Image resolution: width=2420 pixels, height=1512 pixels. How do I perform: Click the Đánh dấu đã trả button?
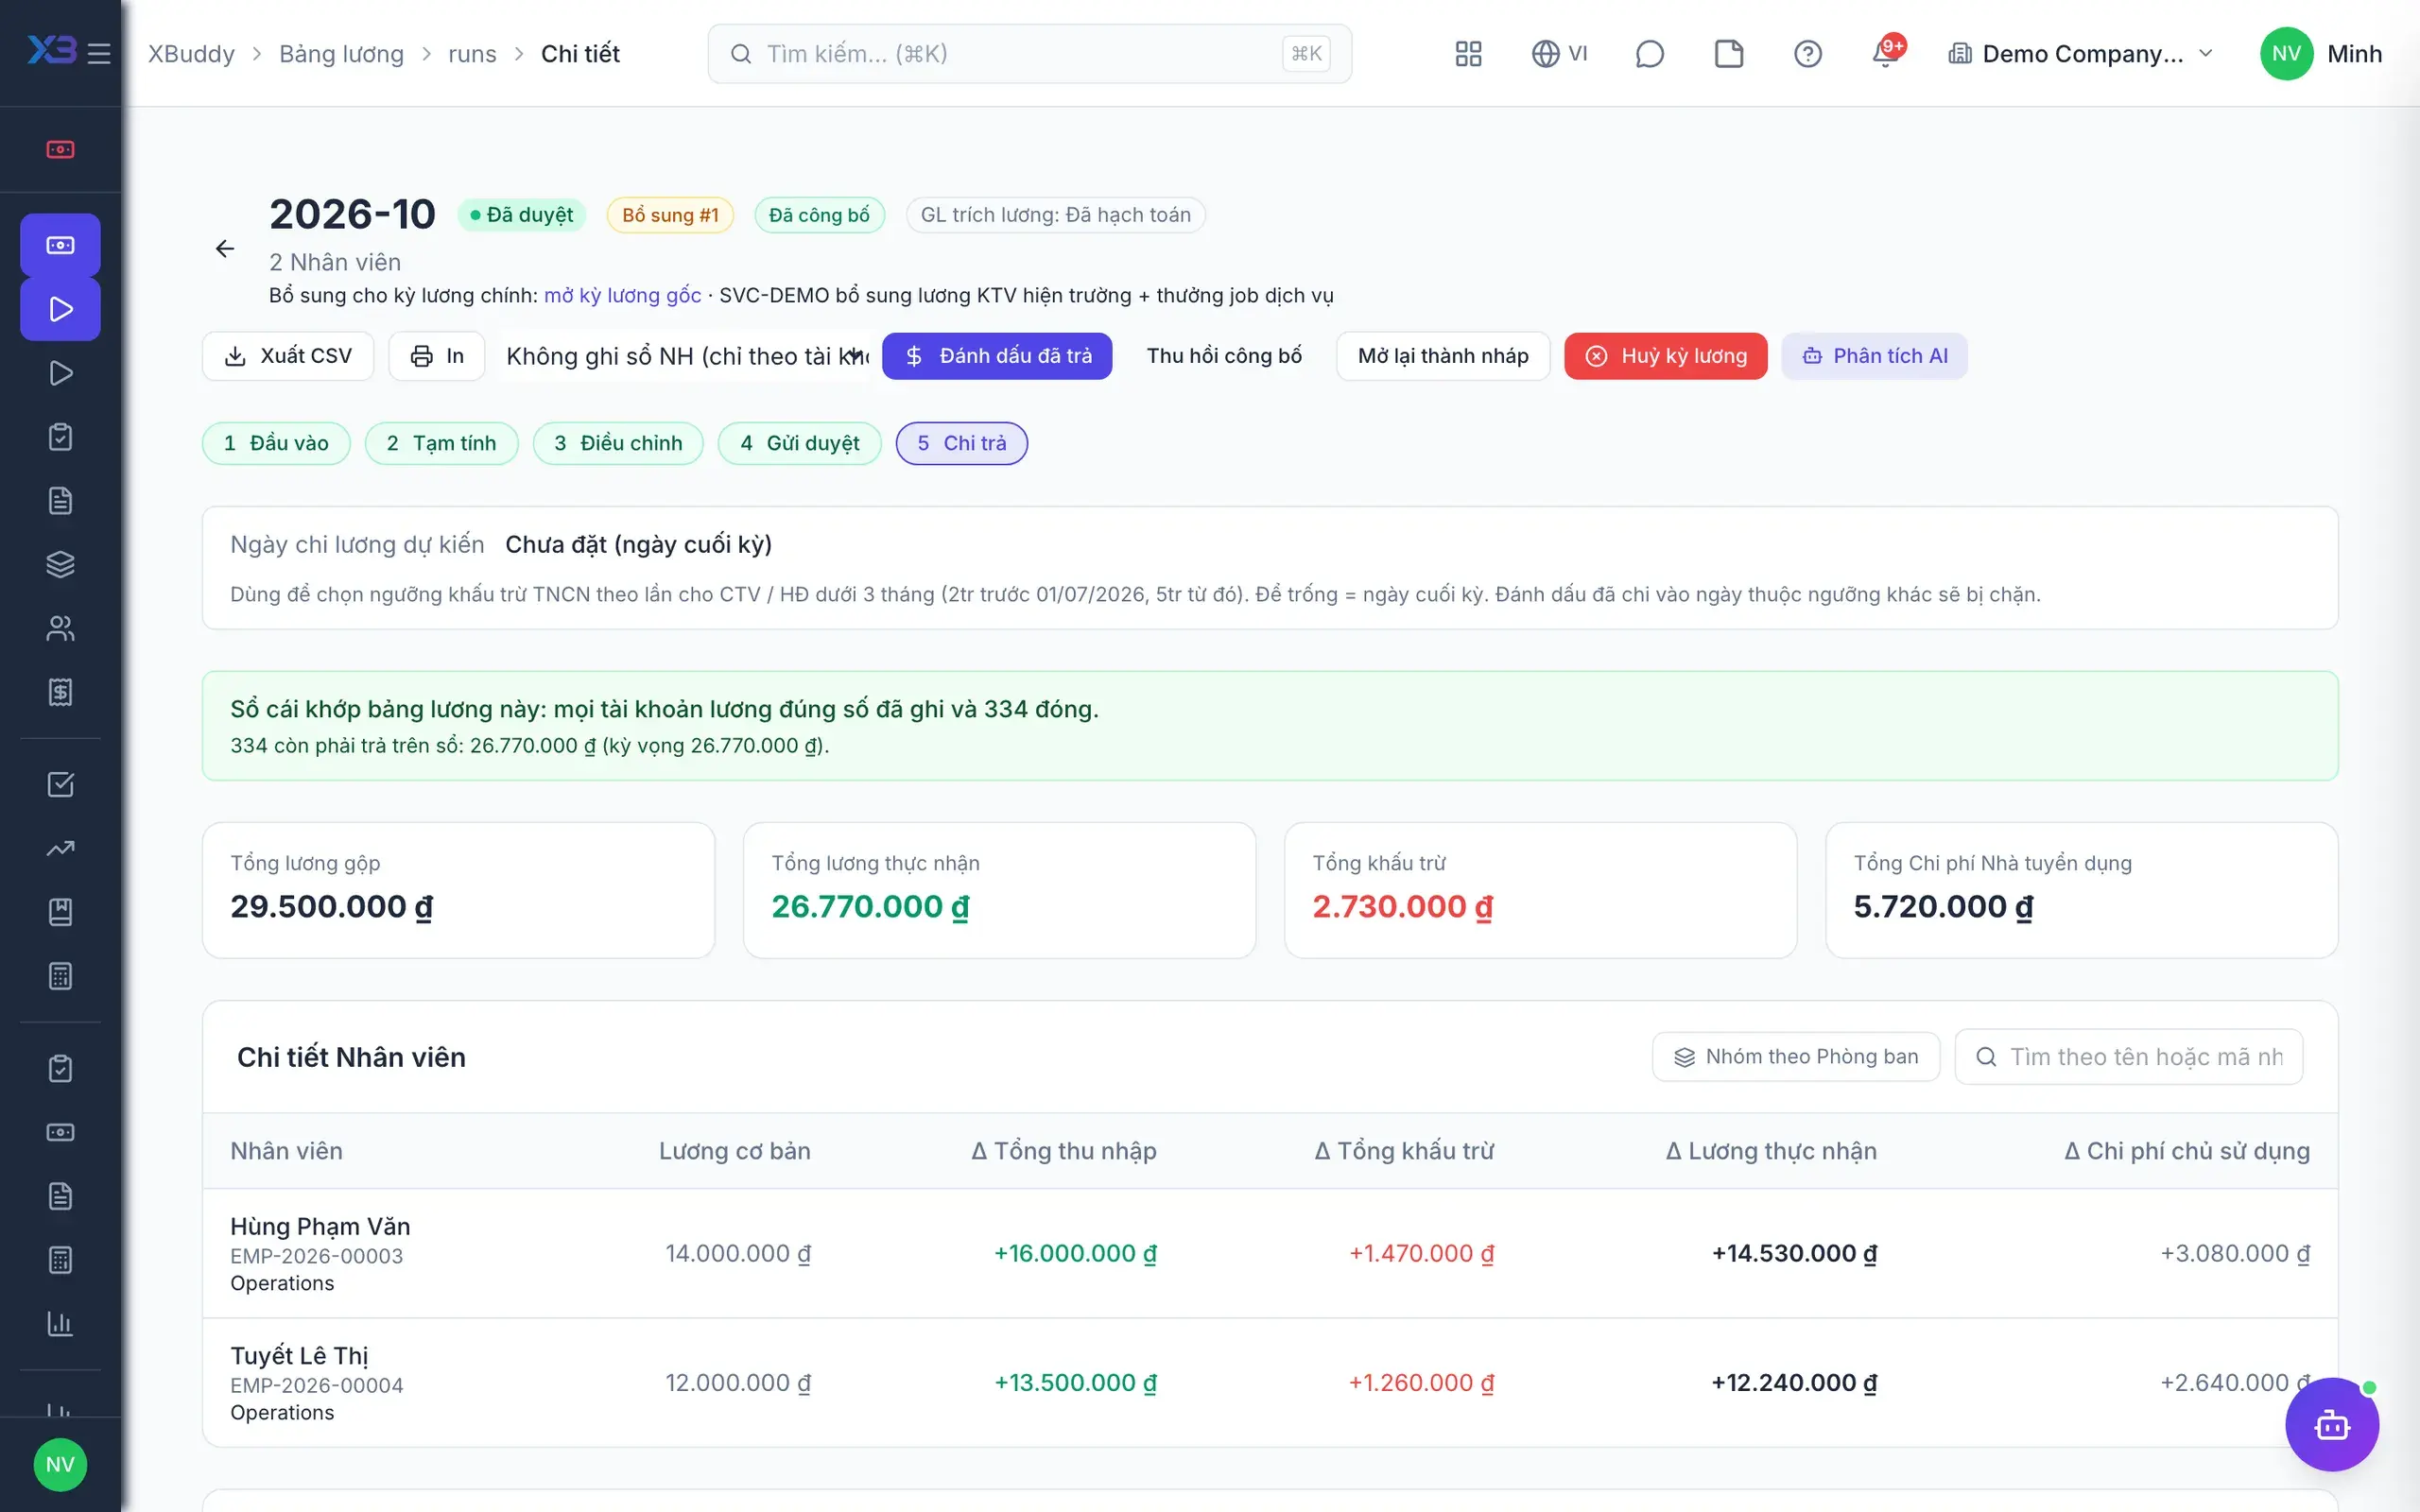click(997, 356)
